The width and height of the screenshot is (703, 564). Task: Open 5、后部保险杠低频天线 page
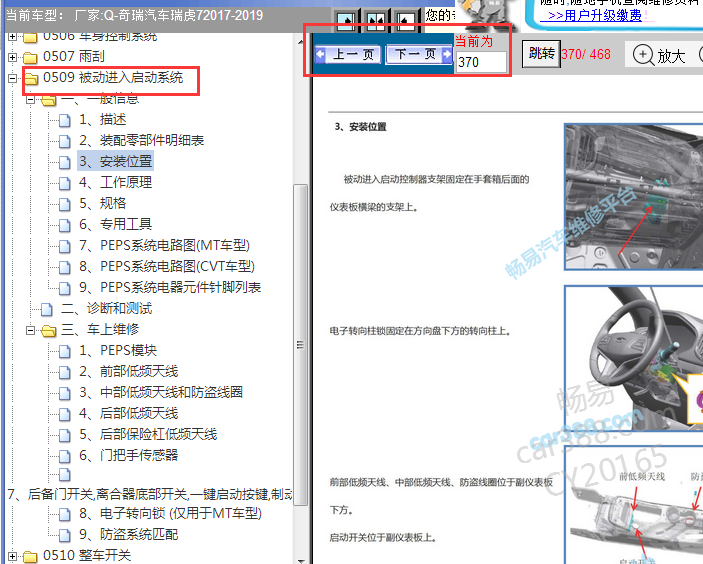tap(148, 434)
